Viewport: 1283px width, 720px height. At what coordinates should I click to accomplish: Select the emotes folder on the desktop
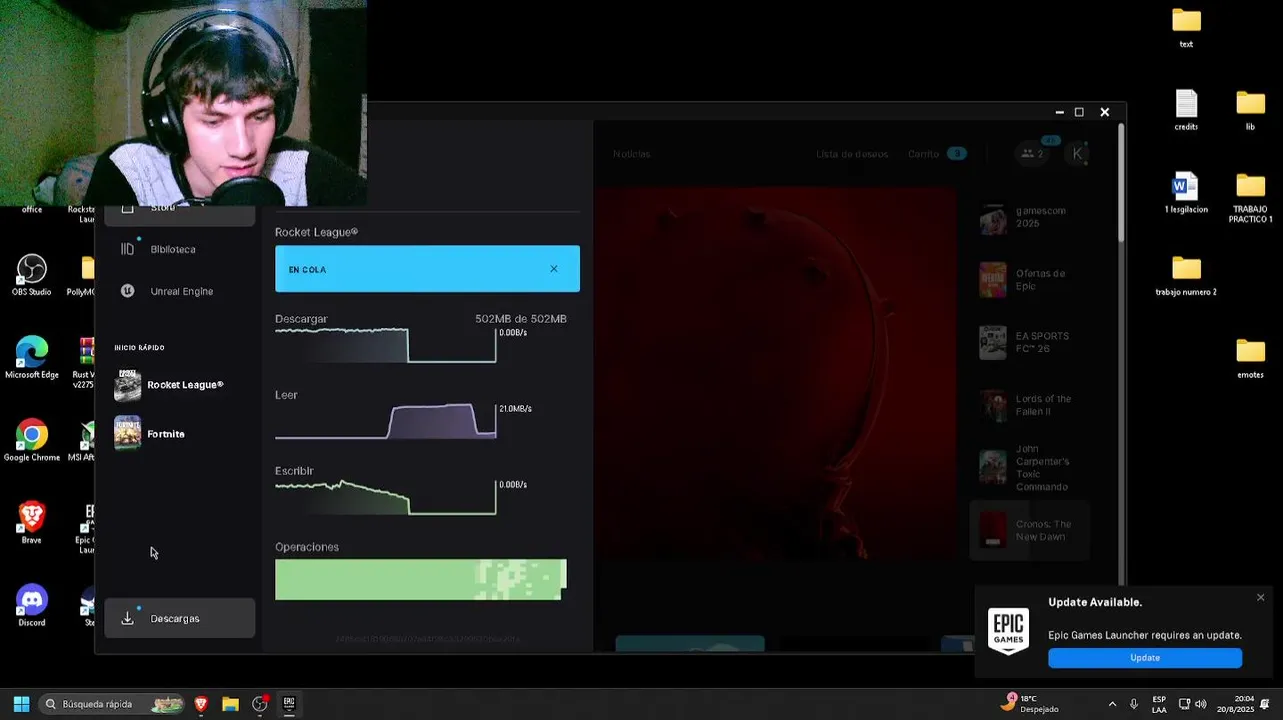[1250, 359]
